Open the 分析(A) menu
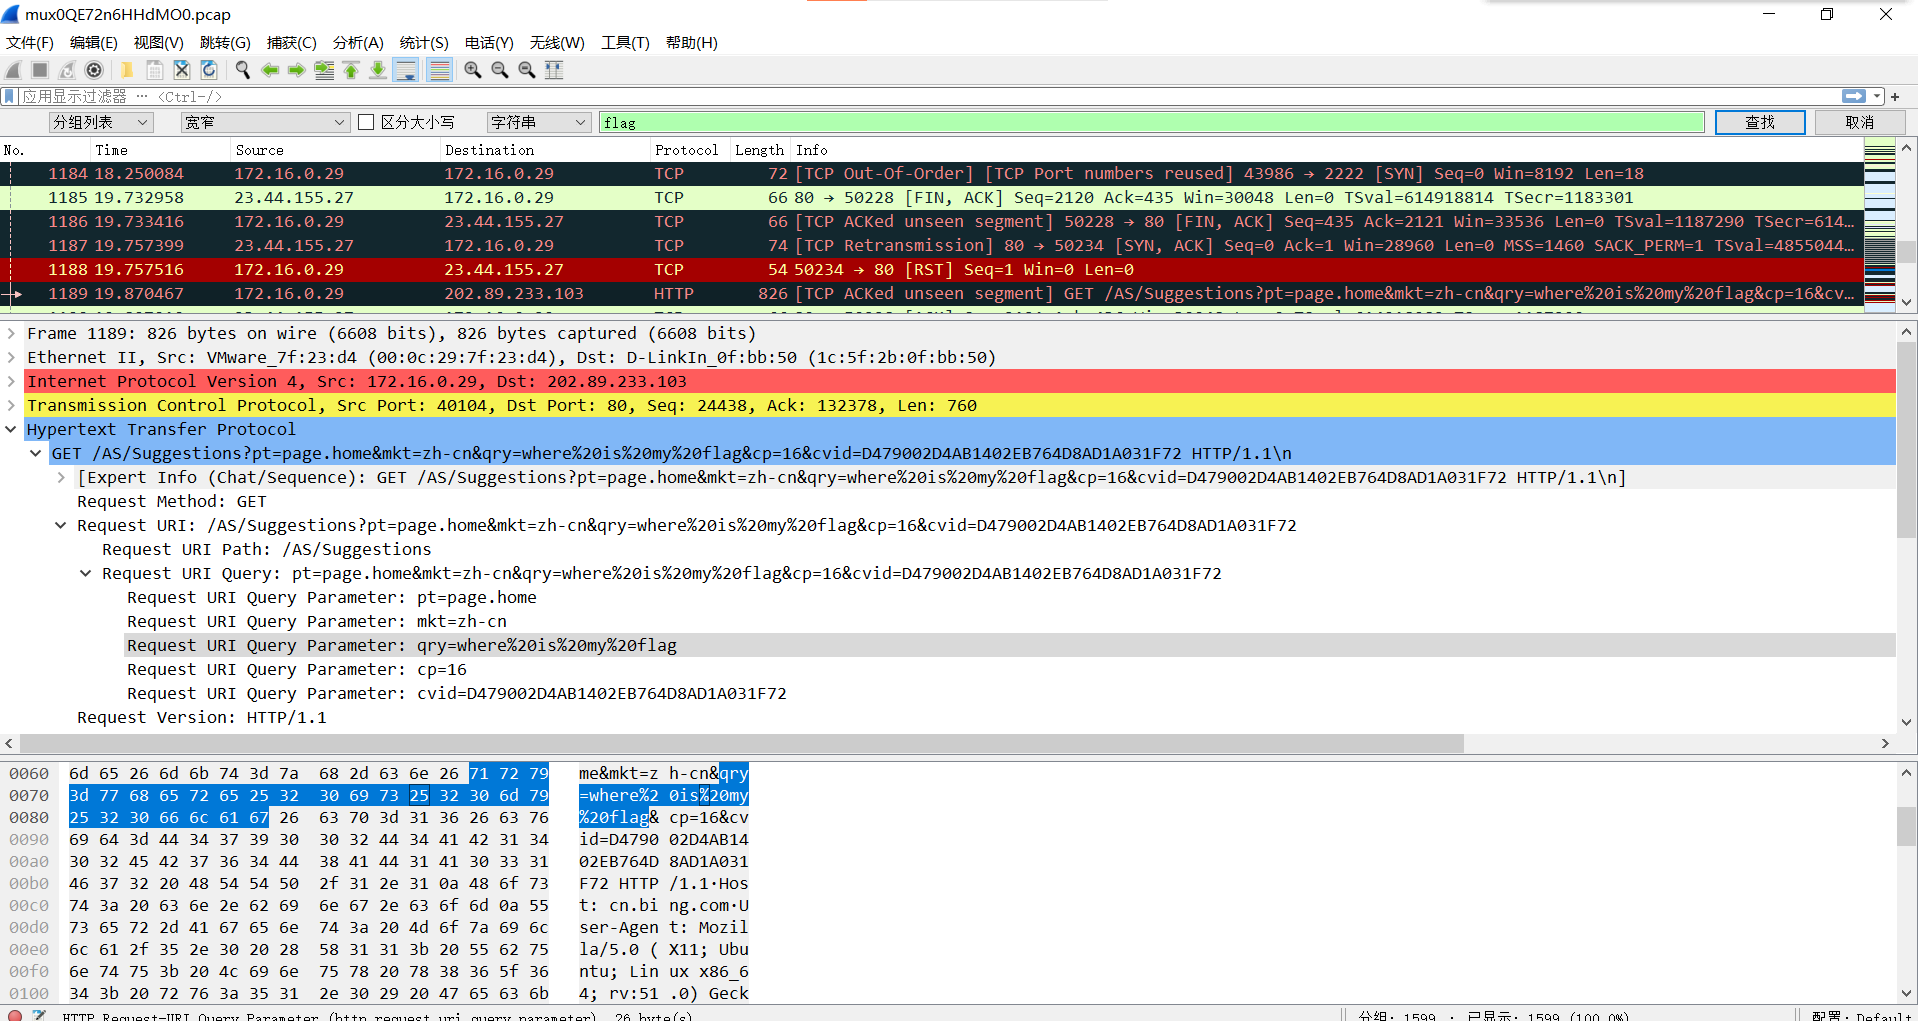 click(x=358, y=42)
